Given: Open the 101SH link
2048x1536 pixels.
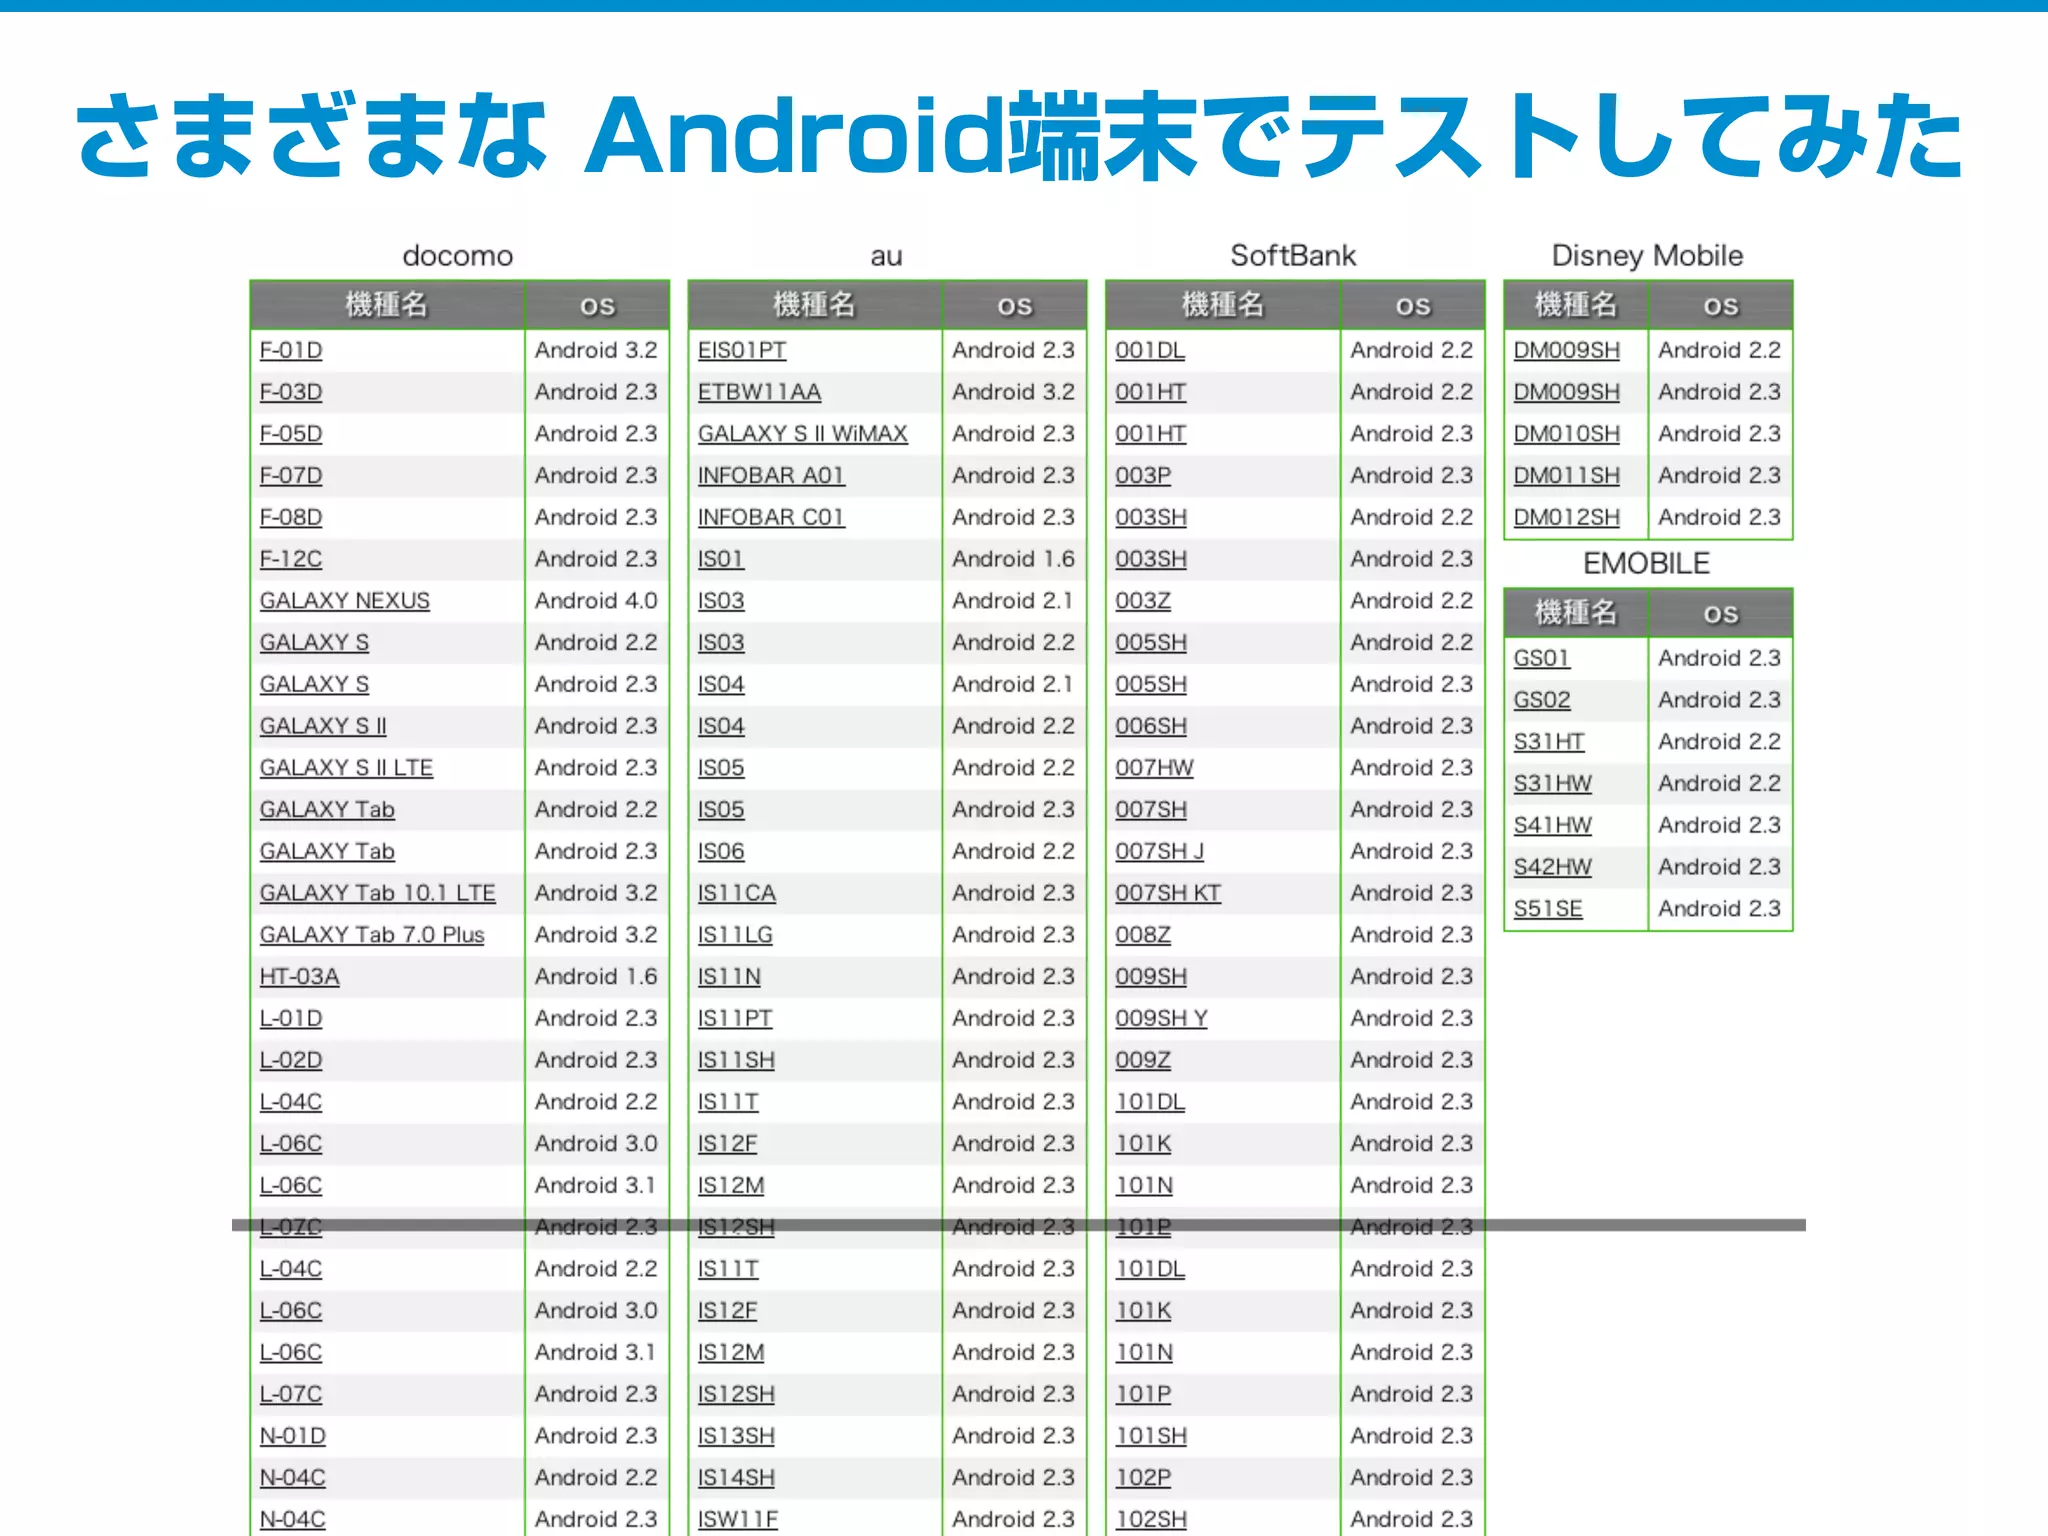Looking at the screenshot, I should click(1151, 1436).
